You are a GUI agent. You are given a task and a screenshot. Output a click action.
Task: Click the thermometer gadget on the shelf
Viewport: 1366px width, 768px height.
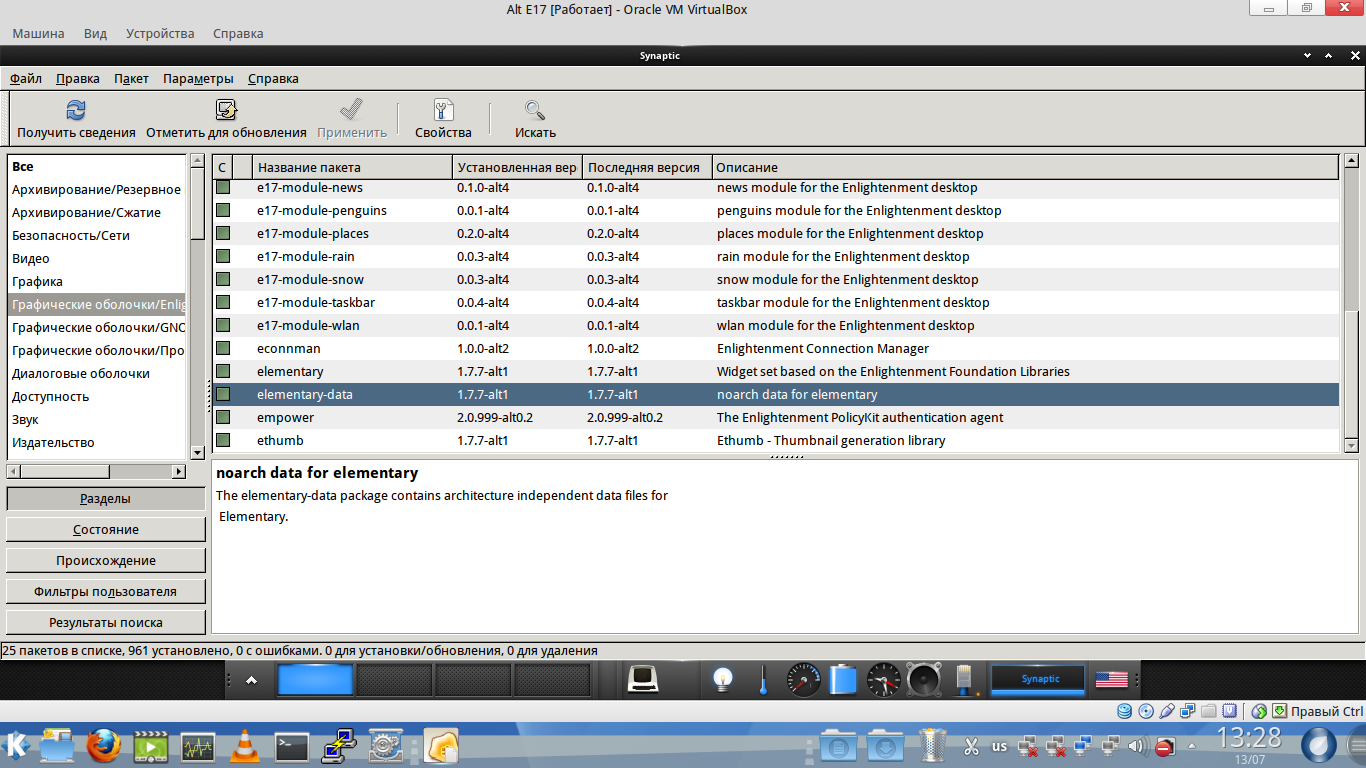pos(762,680)
